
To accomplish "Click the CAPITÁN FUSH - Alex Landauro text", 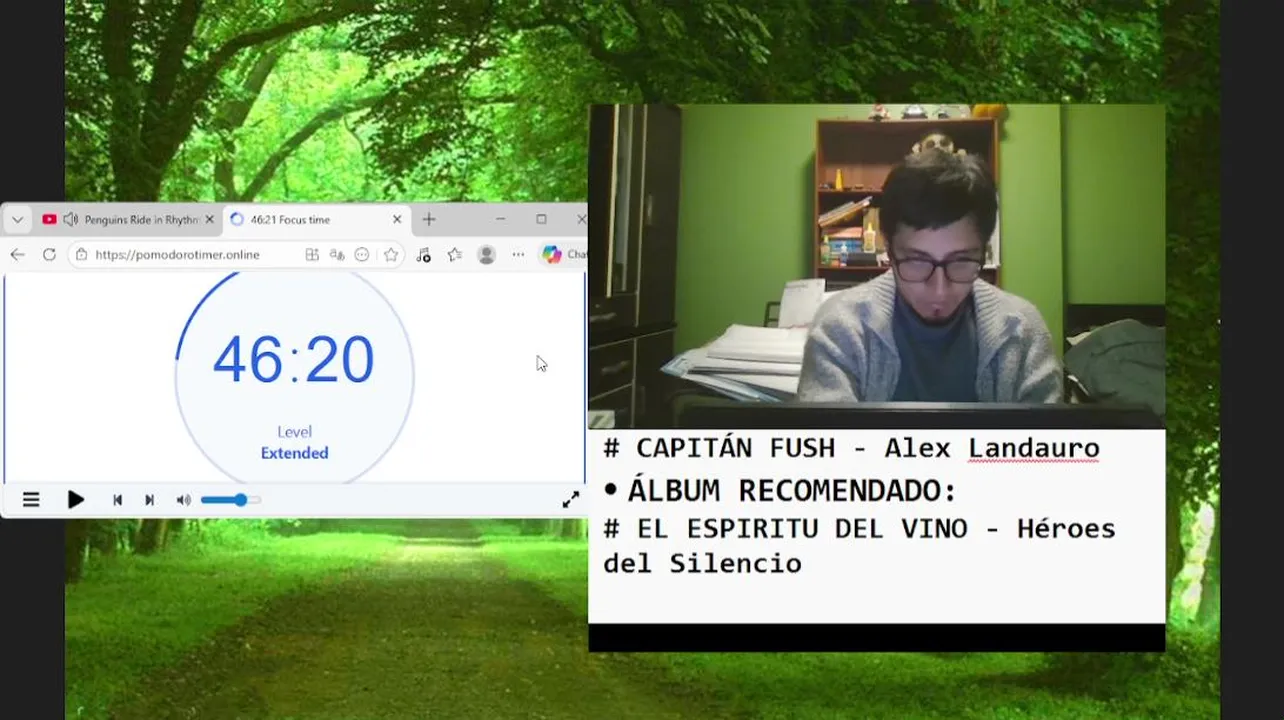I will click(851, 448).
